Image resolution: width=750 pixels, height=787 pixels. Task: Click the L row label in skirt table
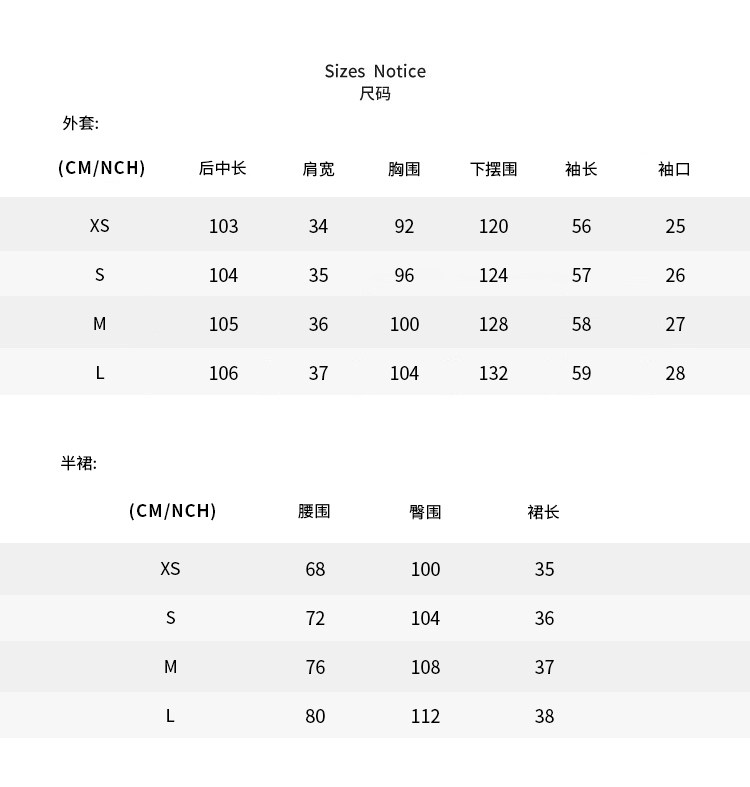point(170,716)
